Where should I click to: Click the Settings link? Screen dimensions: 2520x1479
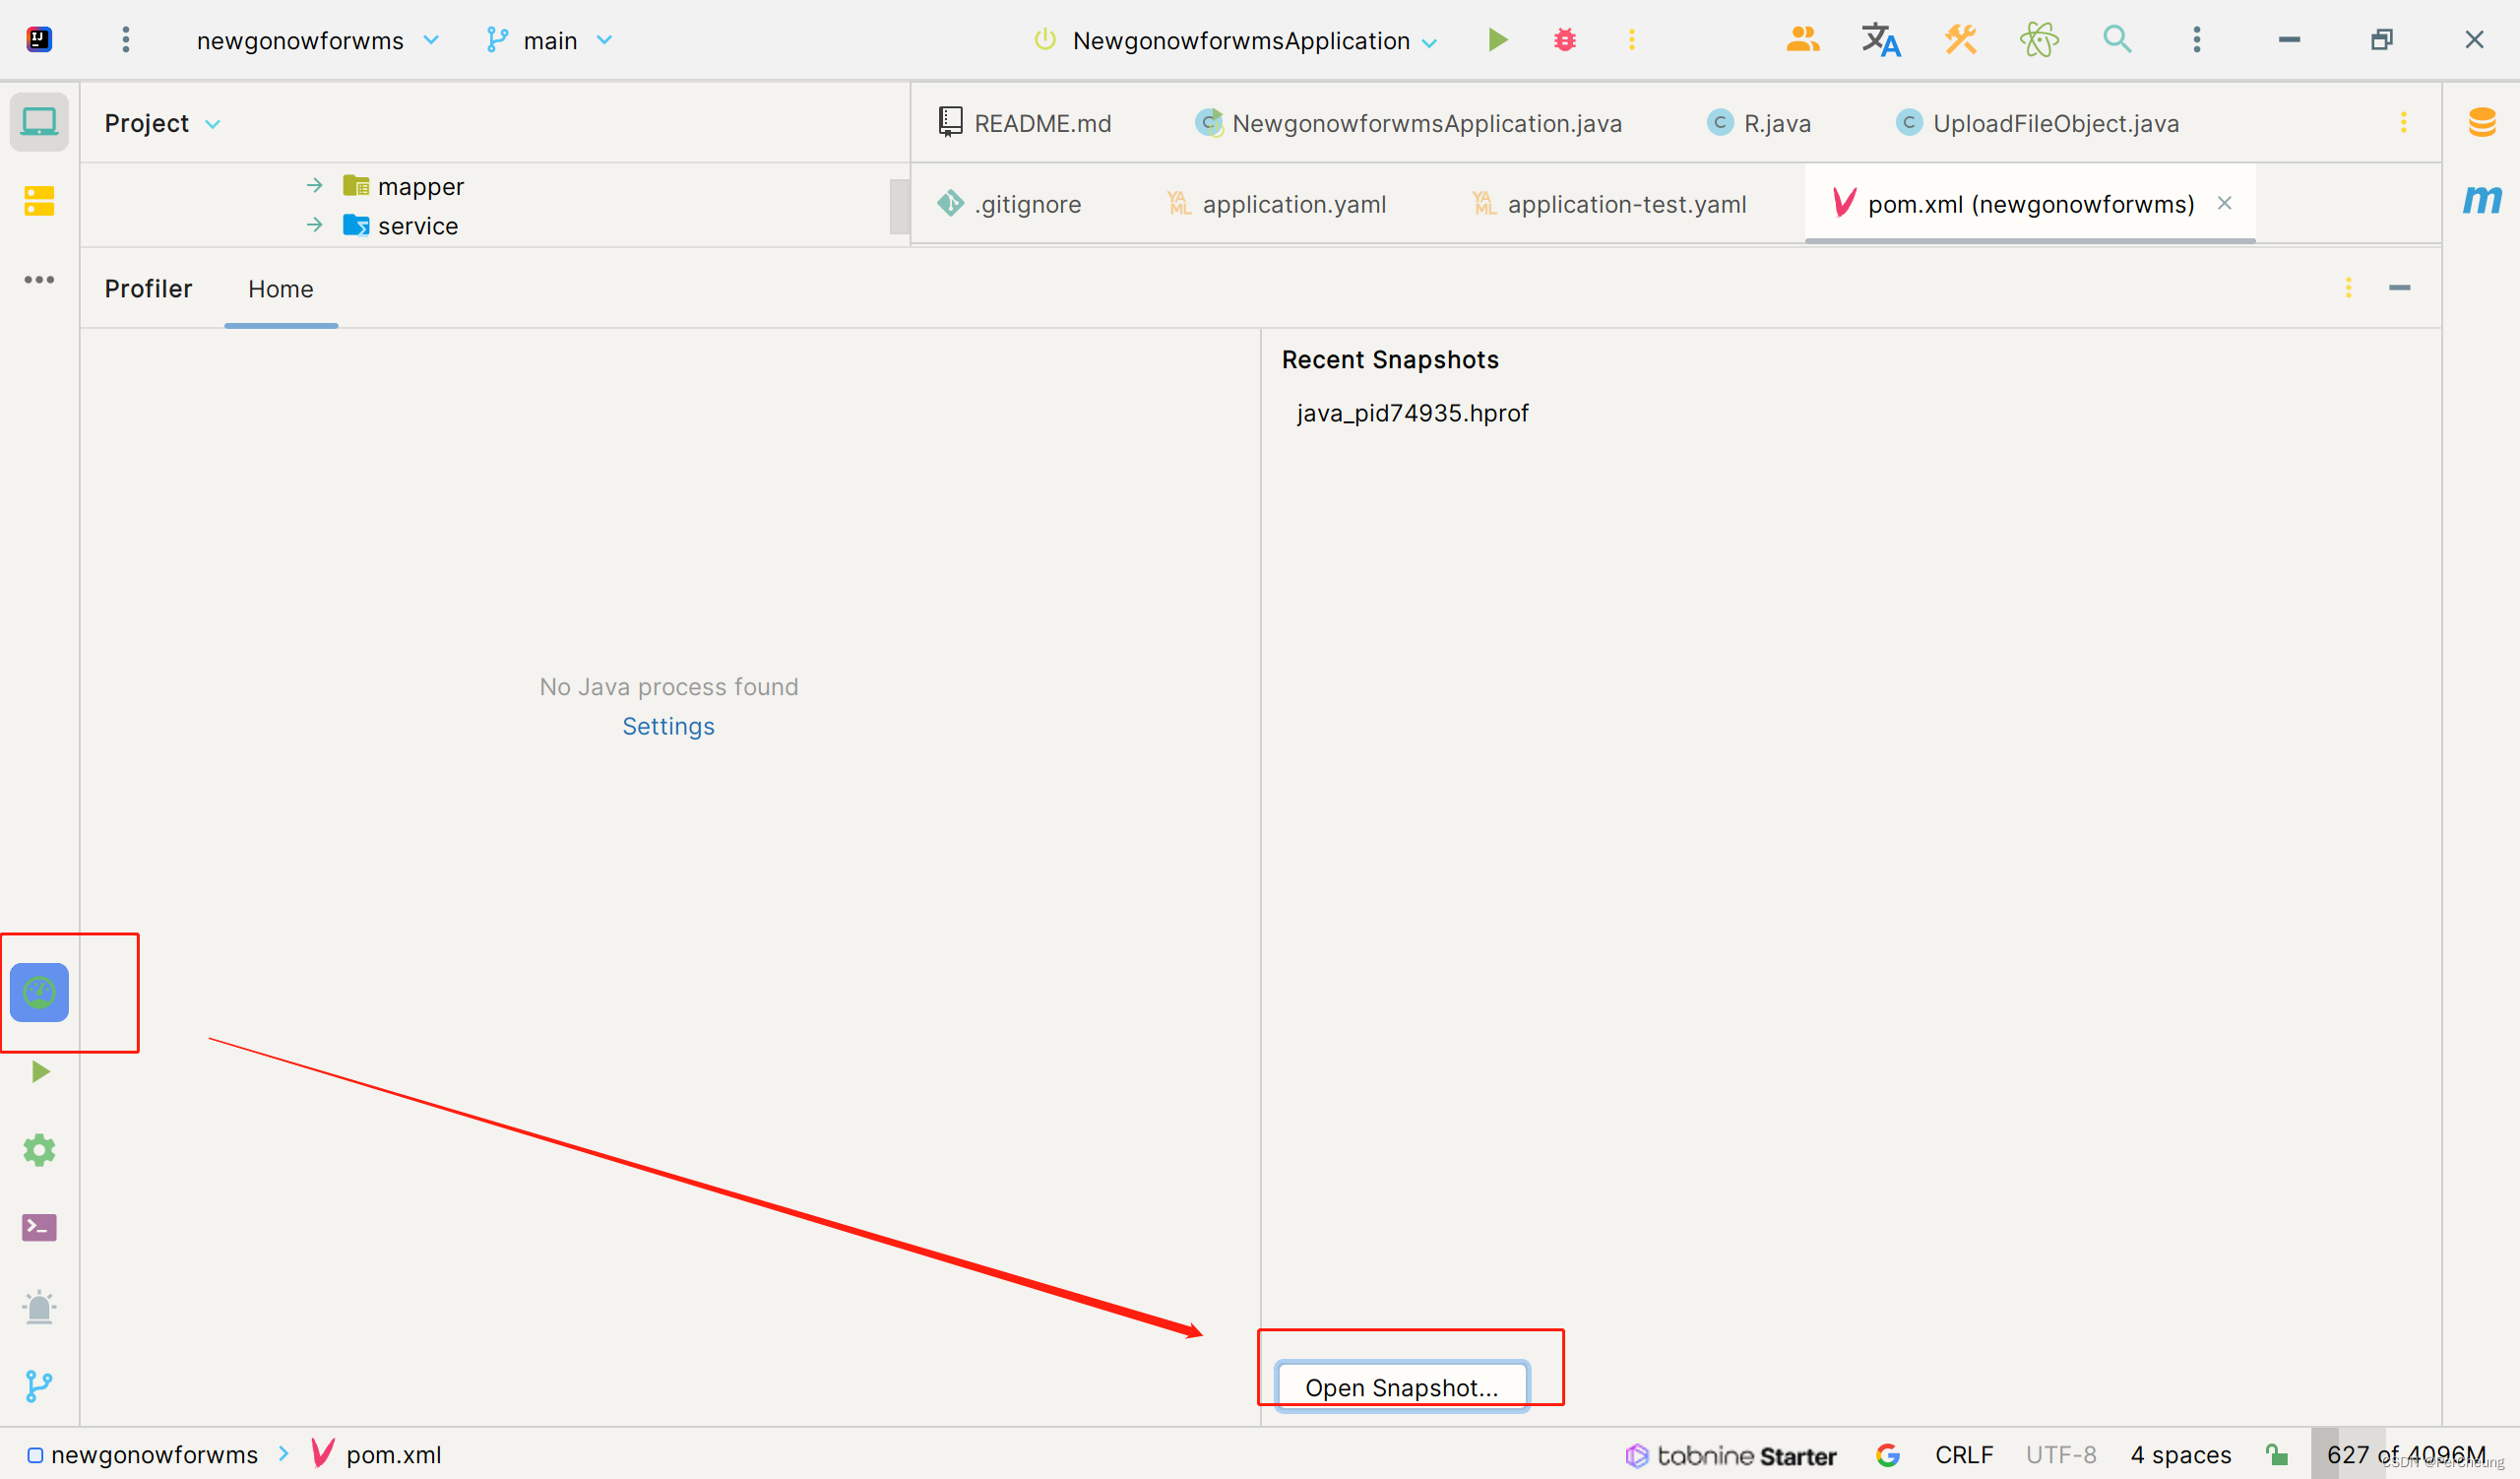point(668,726)
